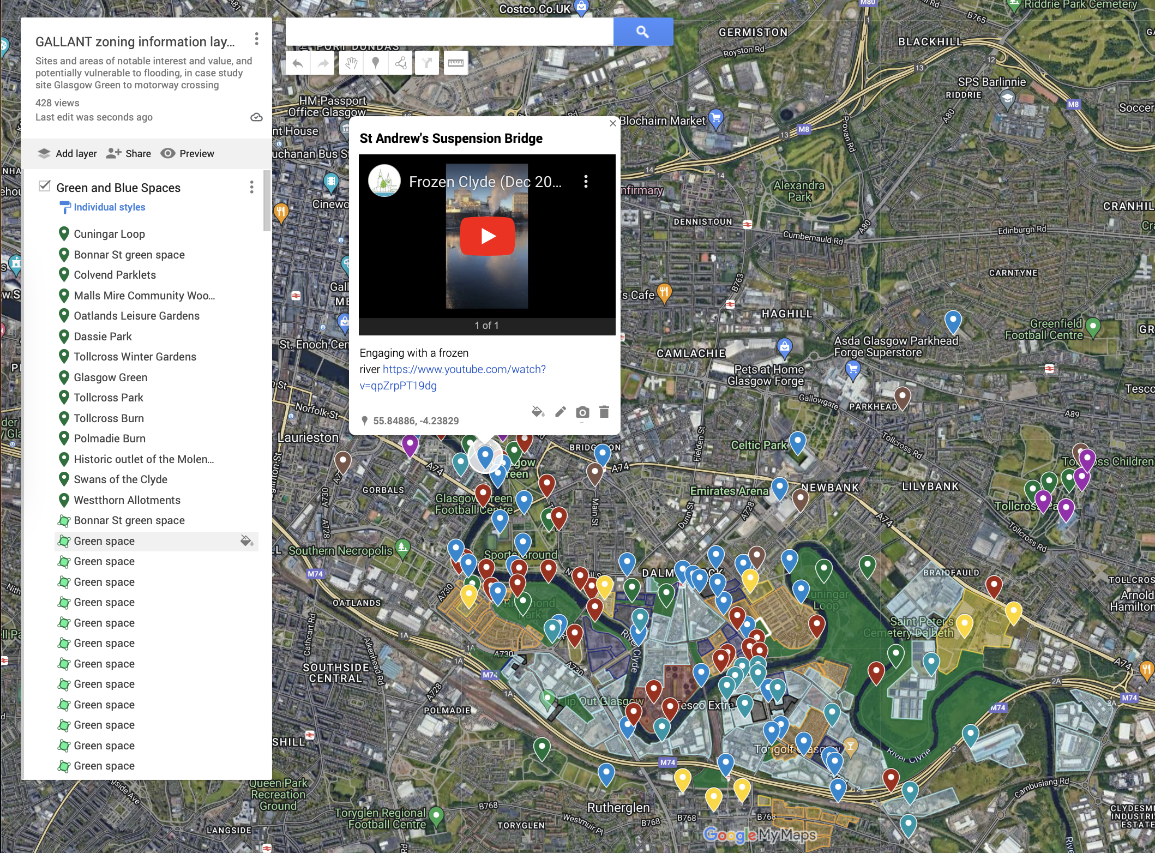Select Historic outlet of the Molen… item

144,459
